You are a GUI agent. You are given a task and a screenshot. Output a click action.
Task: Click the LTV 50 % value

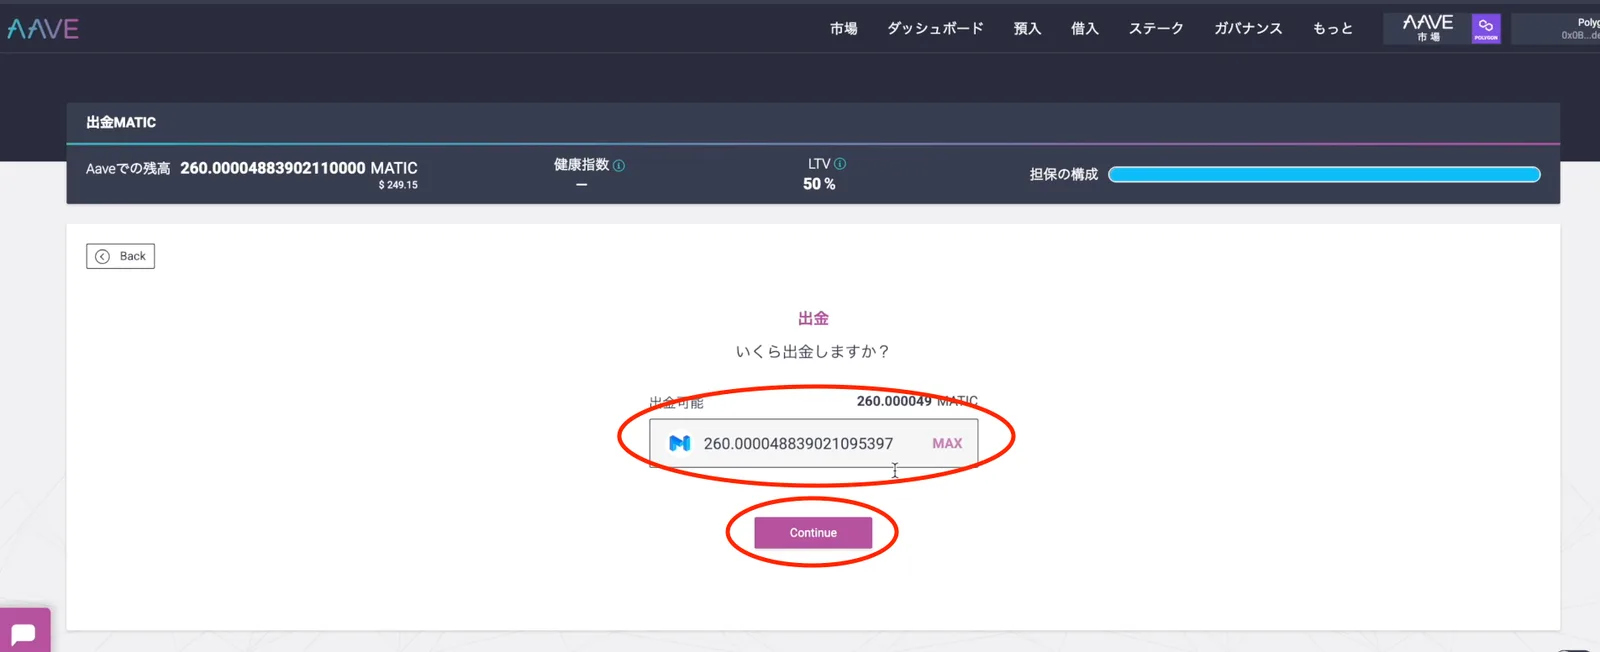[x=819, y=184]
